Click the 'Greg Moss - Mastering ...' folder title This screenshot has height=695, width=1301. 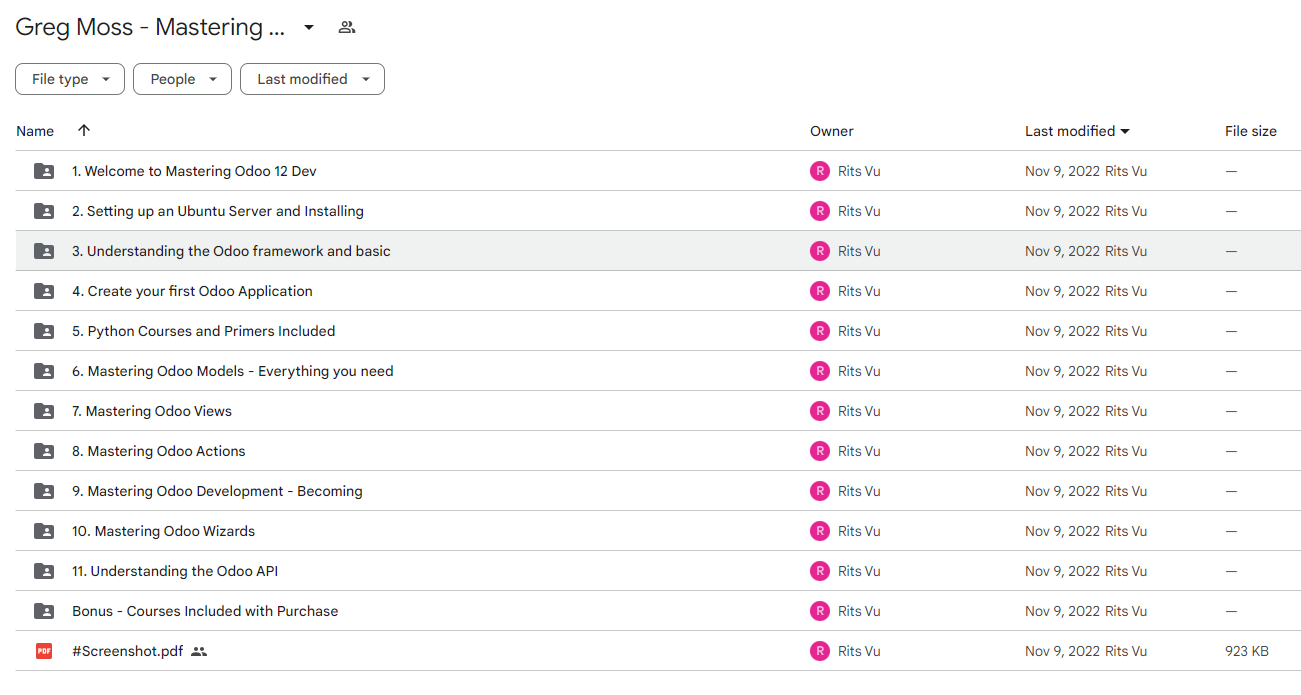pyautogui.click(x=151, y=28)
